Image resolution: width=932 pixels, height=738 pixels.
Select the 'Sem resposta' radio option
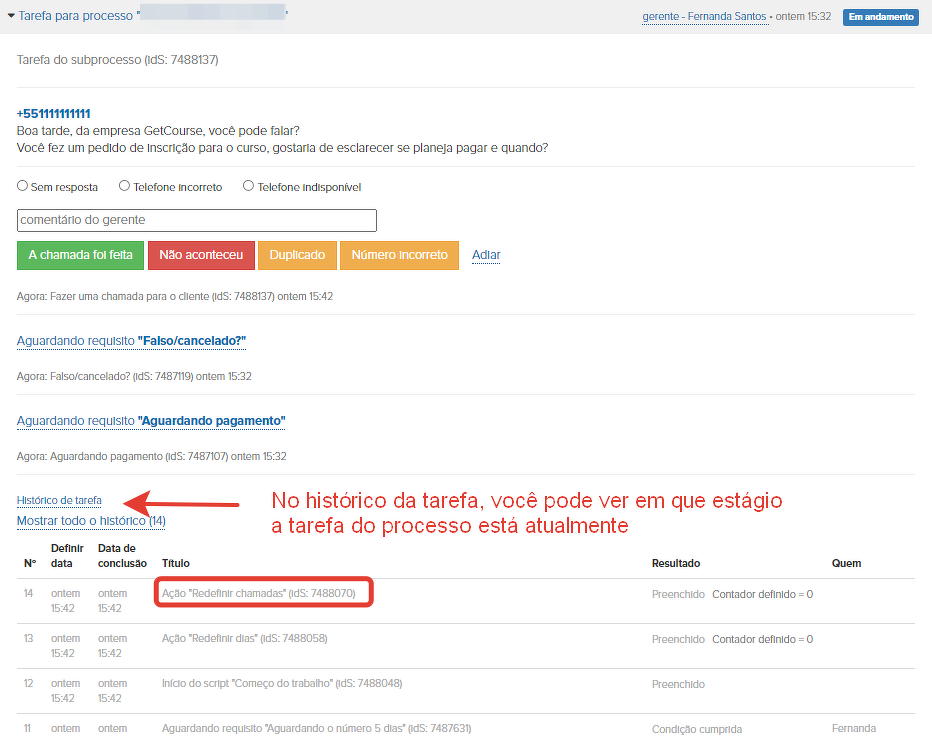[23, 186]
